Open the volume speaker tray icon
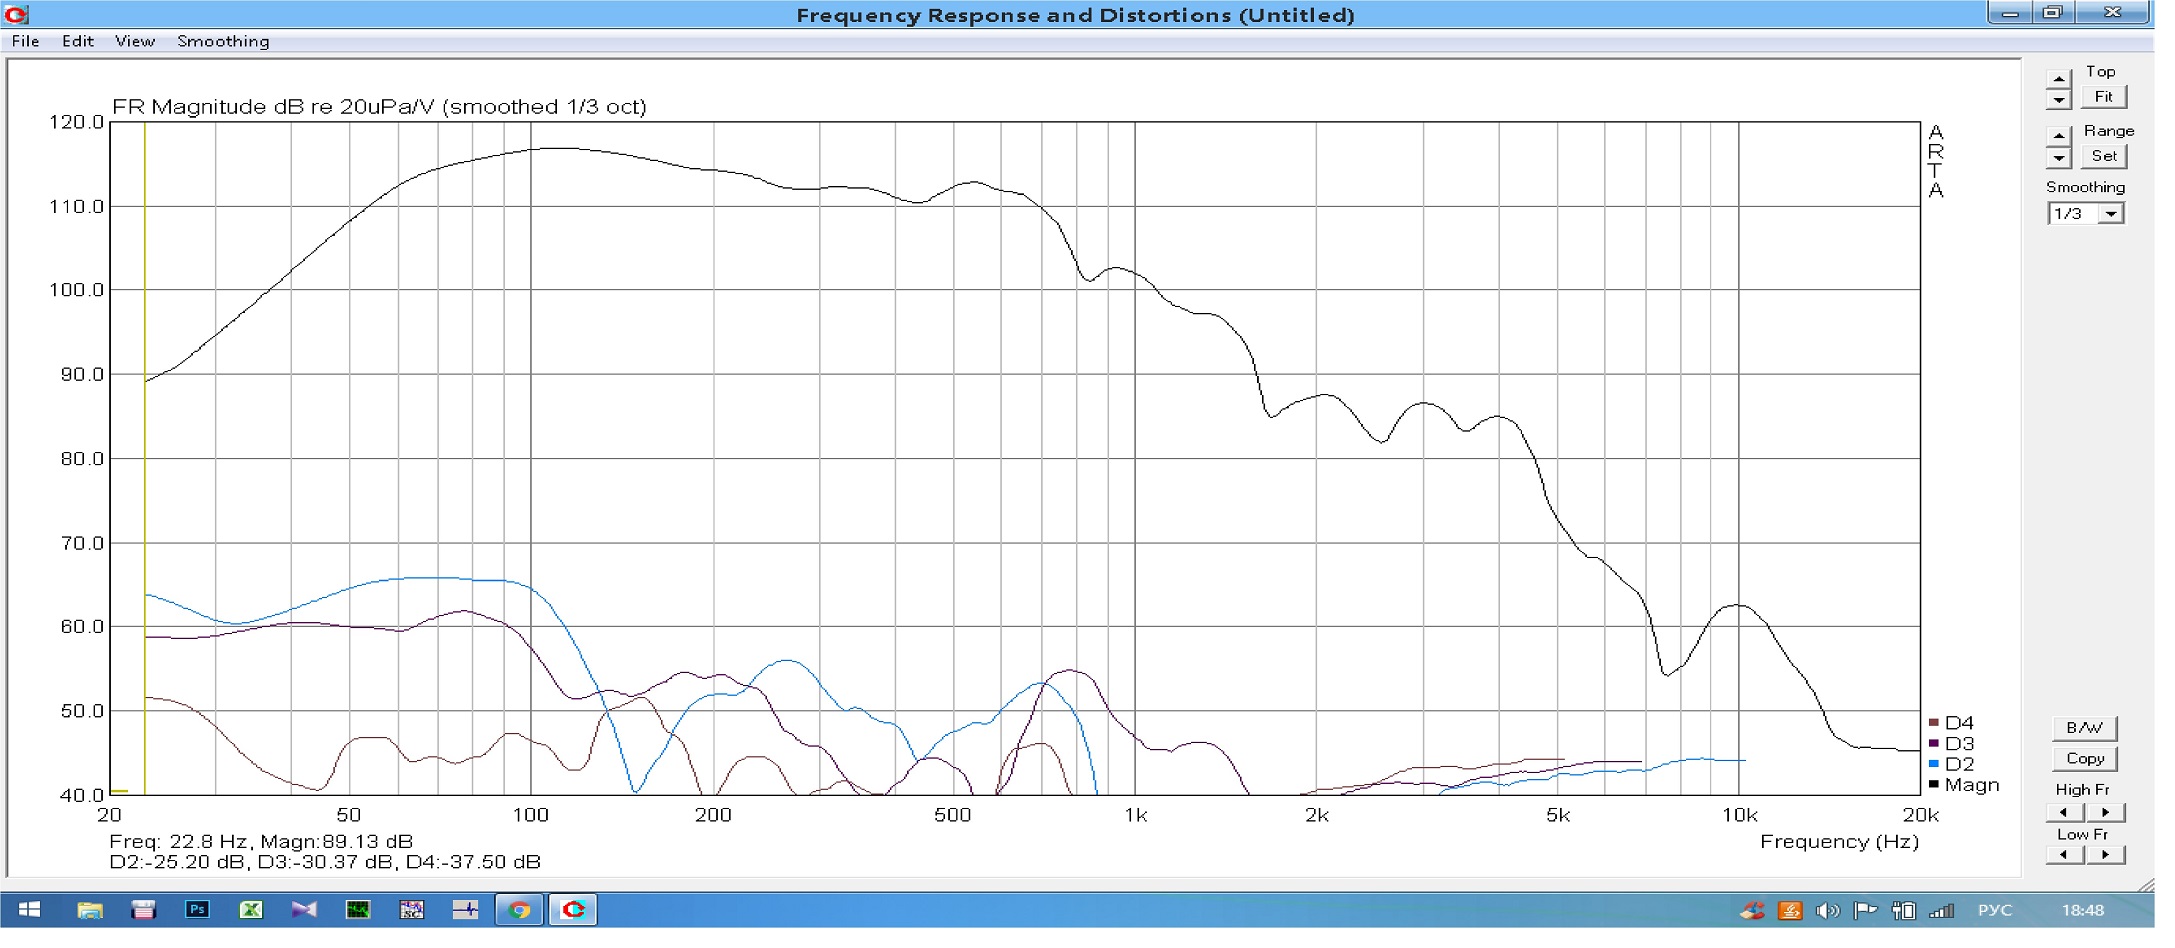This screenshot has height=948, width=2175. coord(1827,910)
